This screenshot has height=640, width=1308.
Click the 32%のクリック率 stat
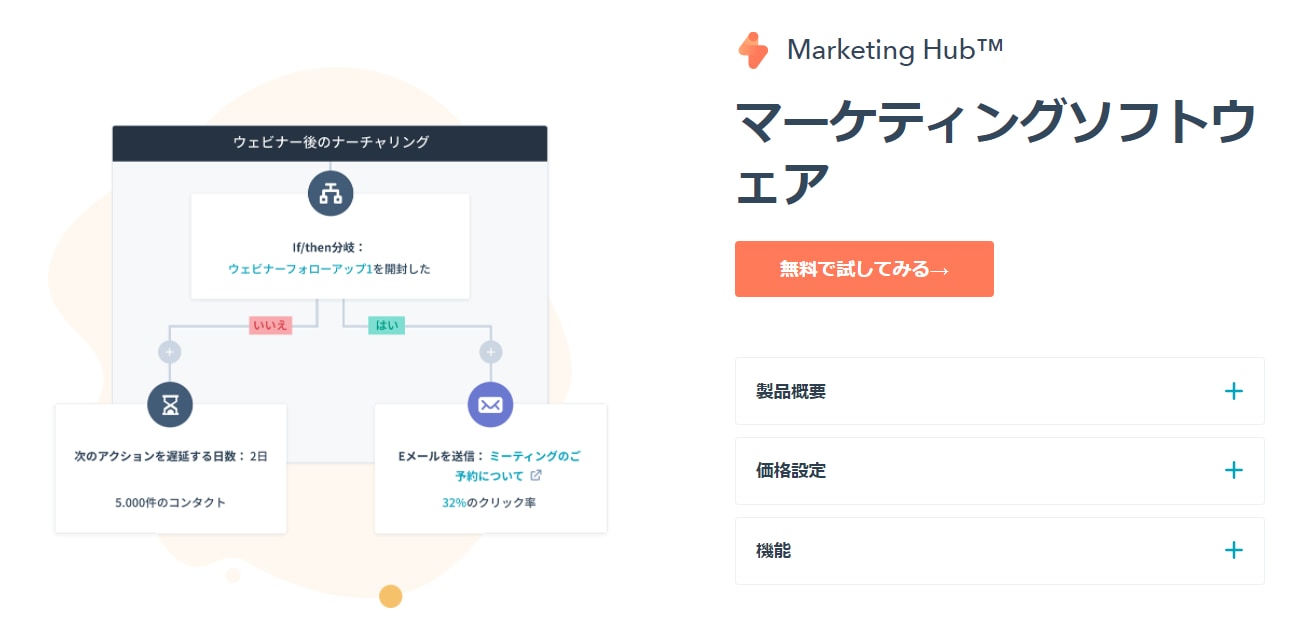click(490, 503)
